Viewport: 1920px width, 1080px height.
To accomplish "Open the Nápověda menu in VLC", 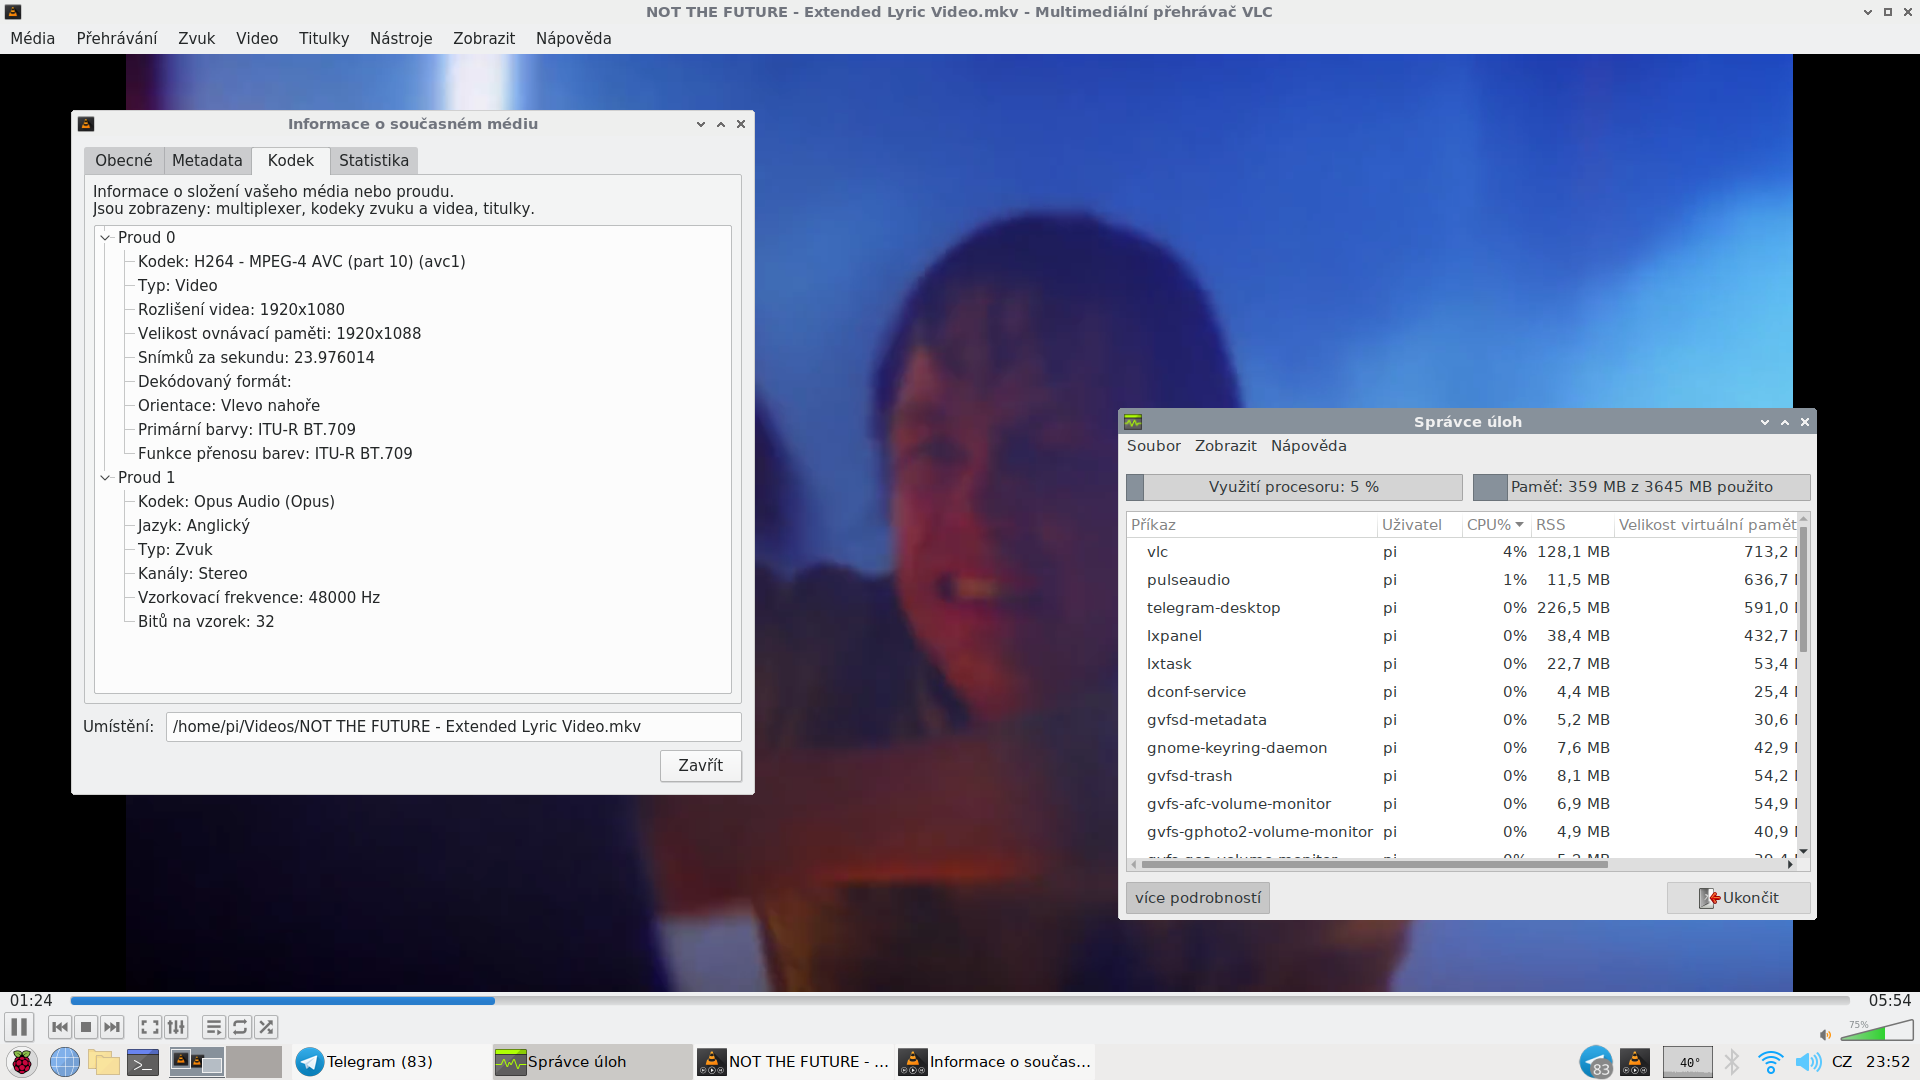I will 573,38.
